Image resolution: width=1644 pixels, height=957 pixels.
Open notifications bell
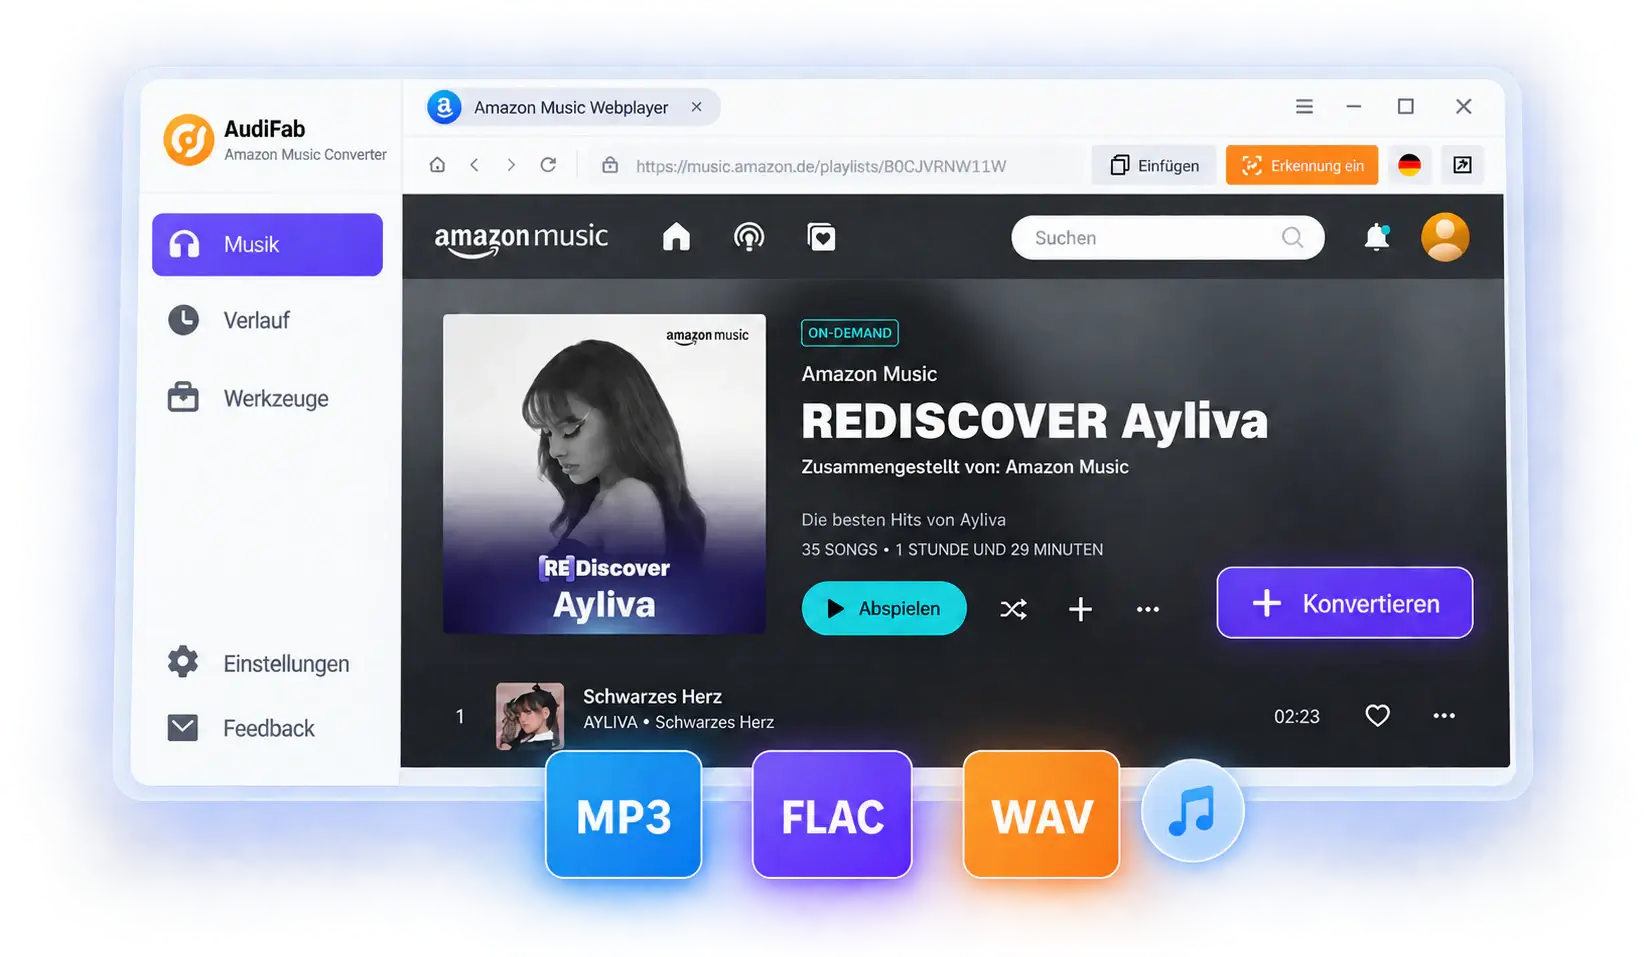tap(1377, 237)
